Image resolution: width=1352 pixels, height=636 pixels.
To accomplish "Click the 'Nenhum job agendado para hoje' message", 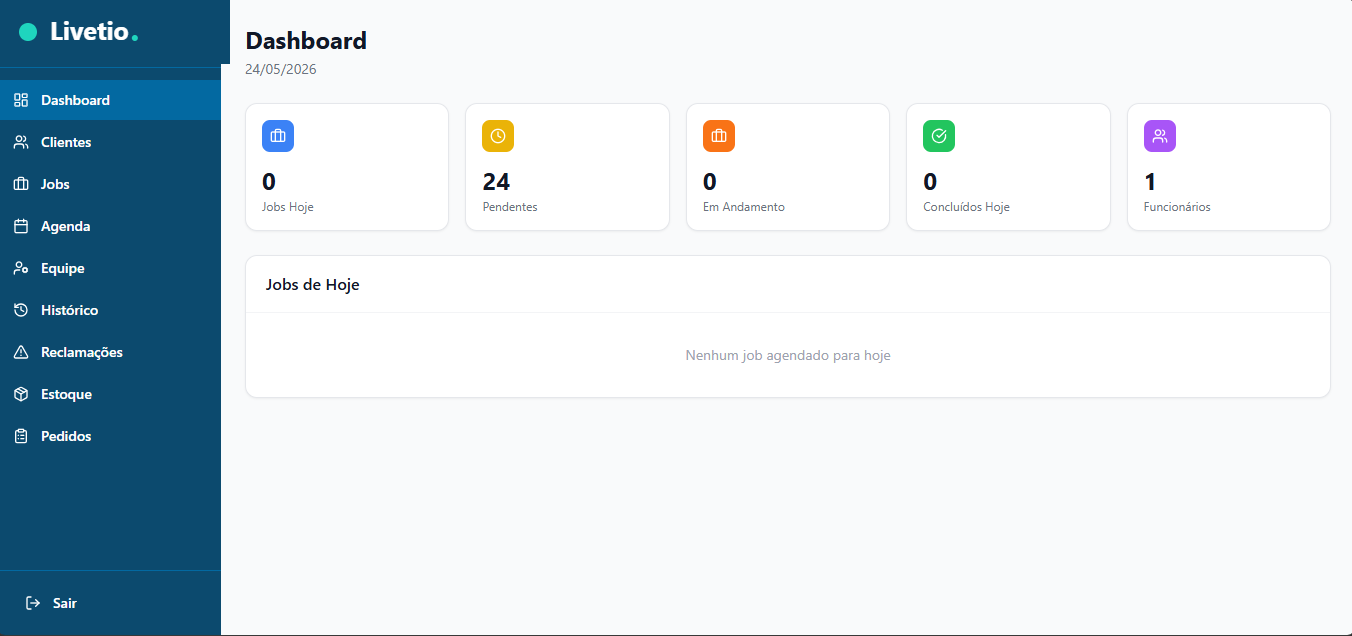I will pos(788,355).
